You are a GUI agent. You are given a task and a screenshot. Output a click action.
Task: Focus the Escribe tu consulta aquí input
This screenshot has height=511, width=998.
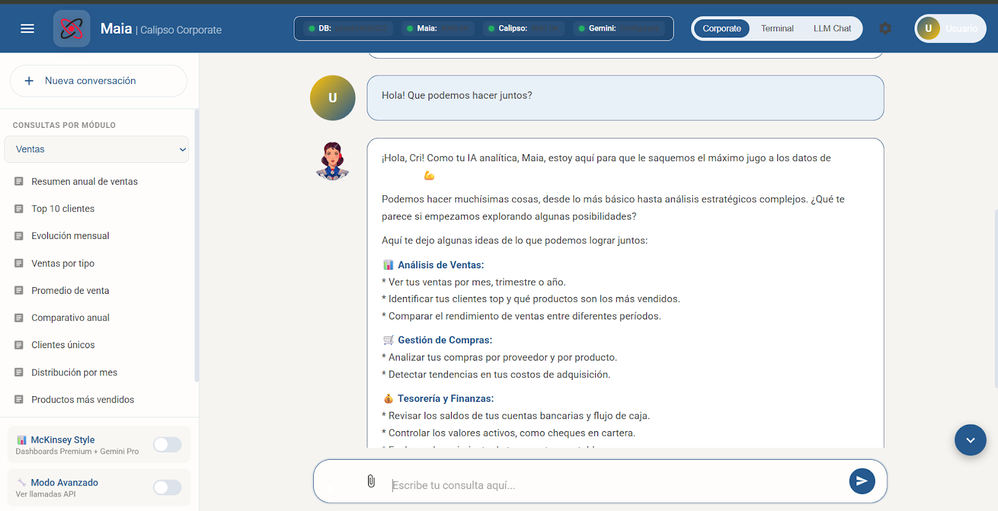click(x=614, y=485)
